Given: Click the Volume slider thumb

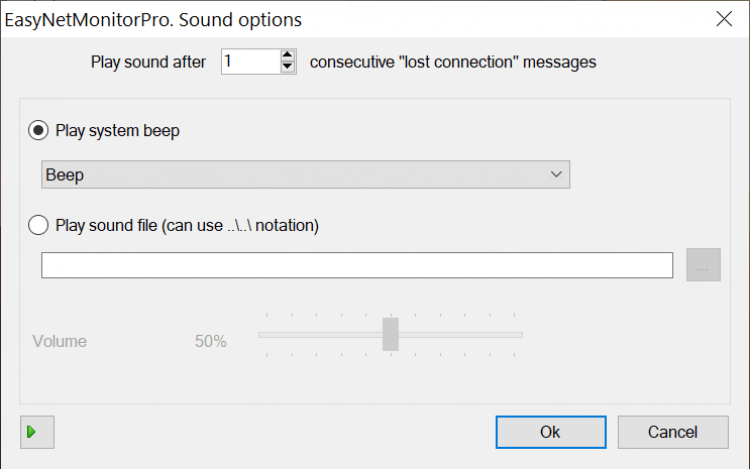Looking at the screenshot, I should (391, 334).
